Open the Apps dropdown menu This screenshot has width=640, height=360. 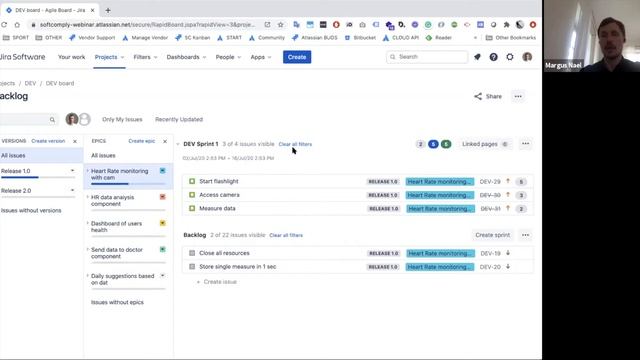(x=261, y=57)
